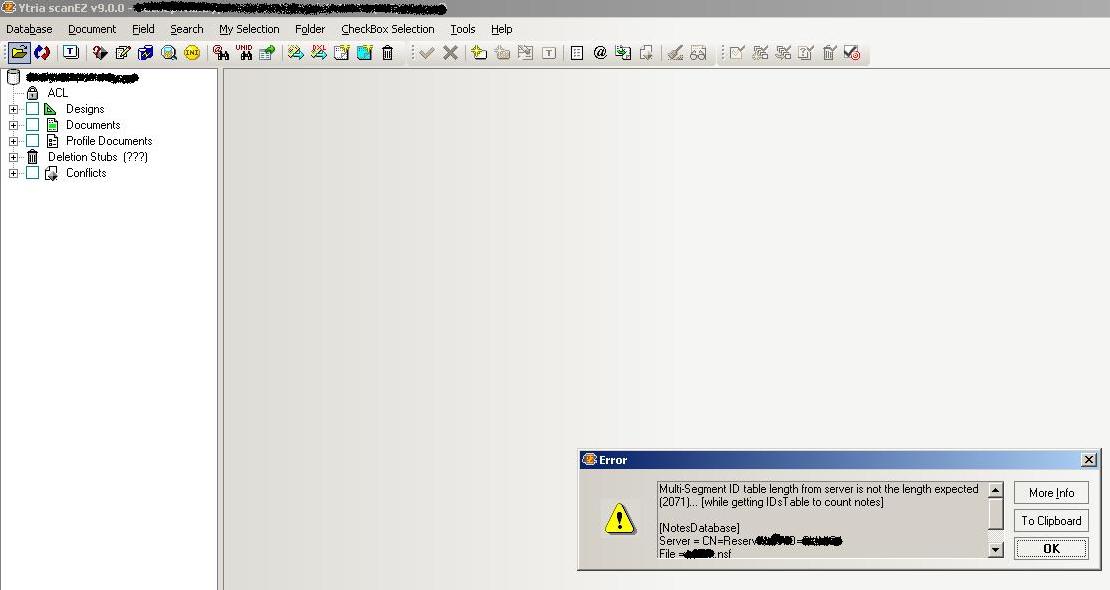Viewport: 1110px width, 590px height.
Task: Tick the Designs checkbox
Action: click(x=33, y=108)
